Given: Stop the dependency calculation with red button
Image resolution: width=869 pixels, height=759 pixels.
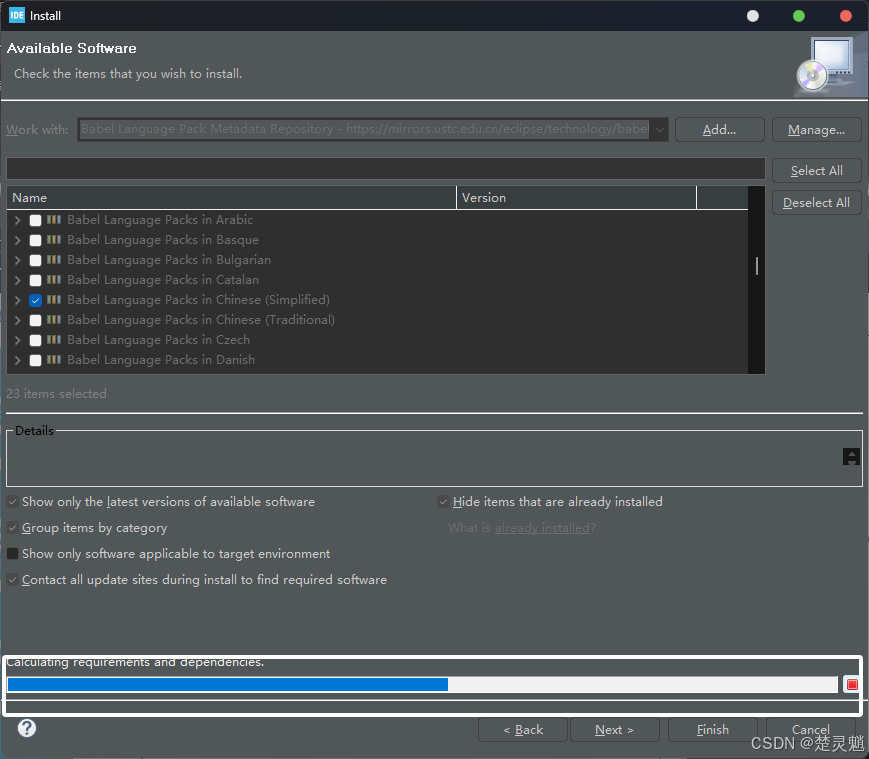Looking at the screenshot, I should pyautogui.click(x=852, y=684).
